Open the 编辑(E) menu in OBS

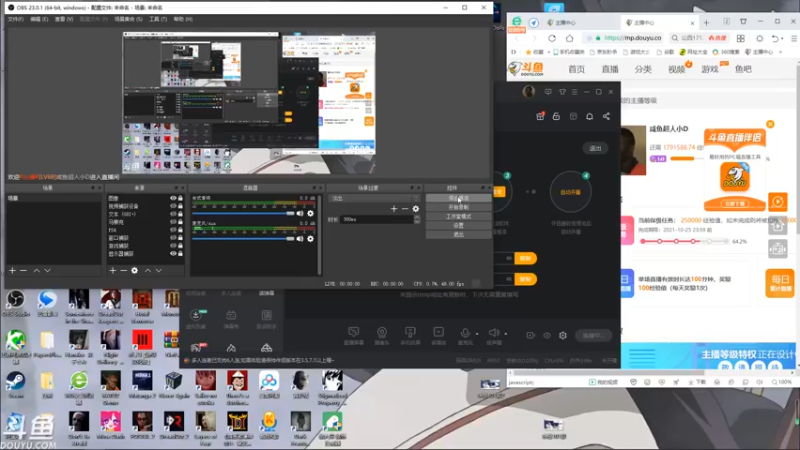39,19
